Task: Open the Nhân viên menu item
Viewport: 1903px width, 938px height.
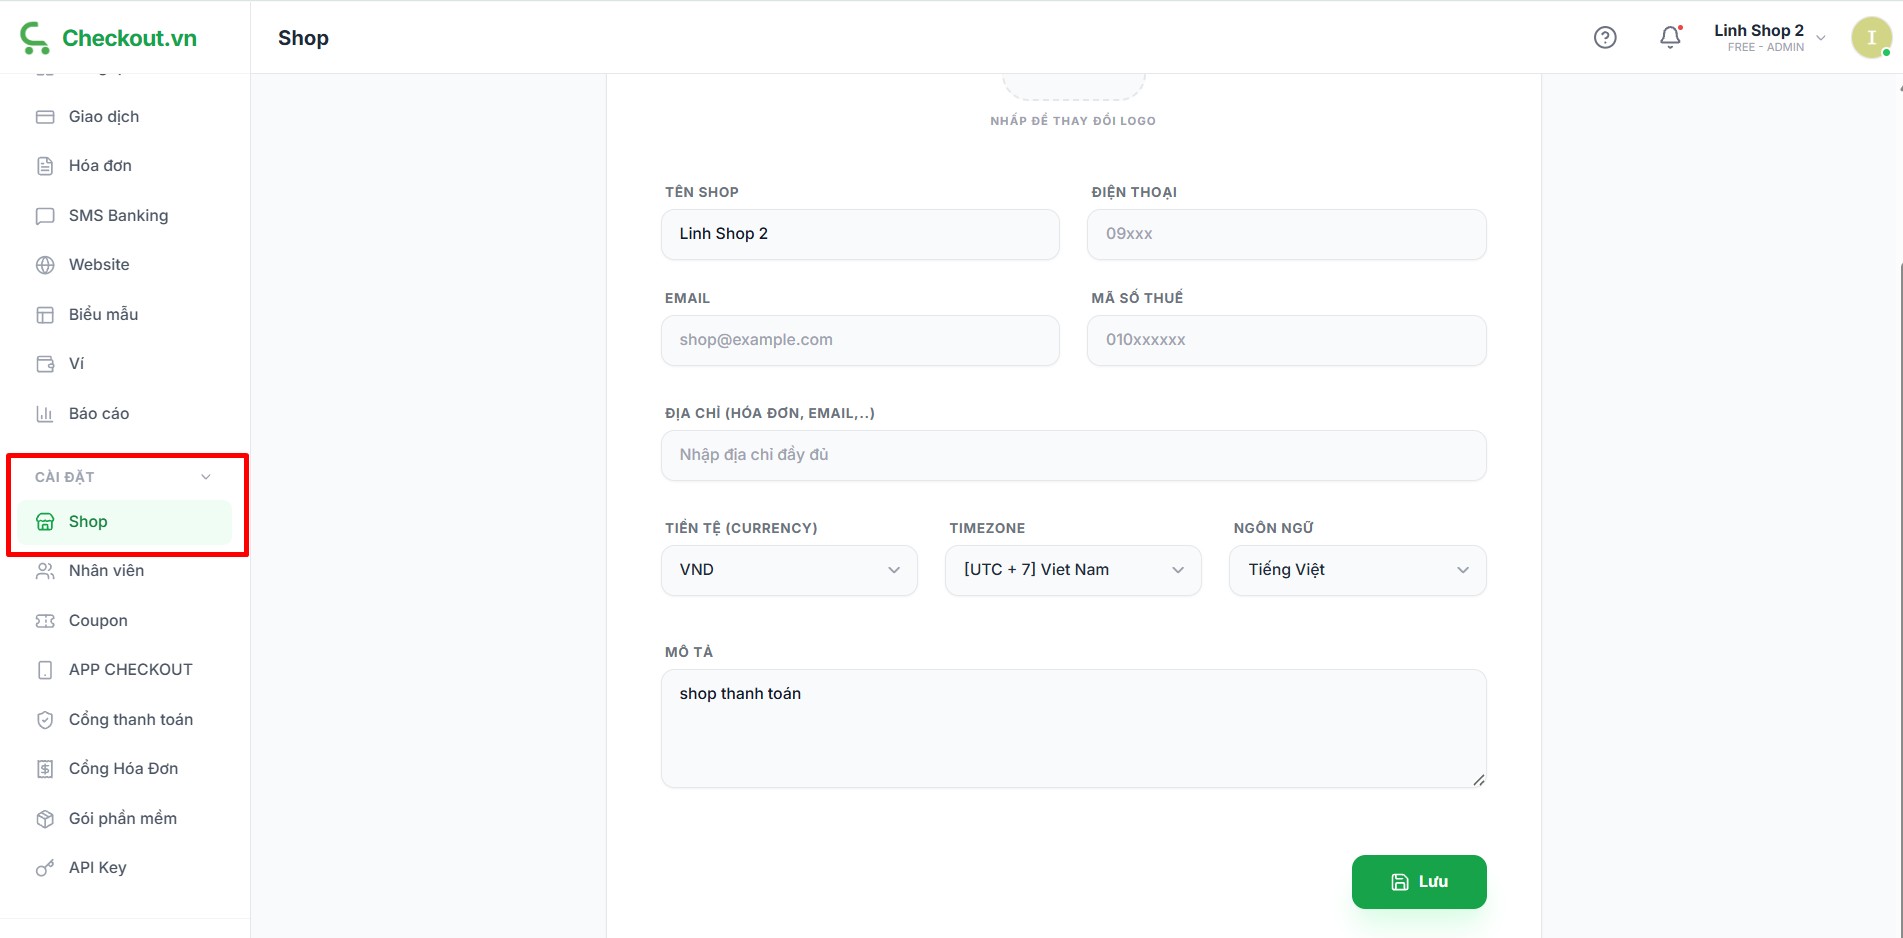Action: [x=106, y=571]
